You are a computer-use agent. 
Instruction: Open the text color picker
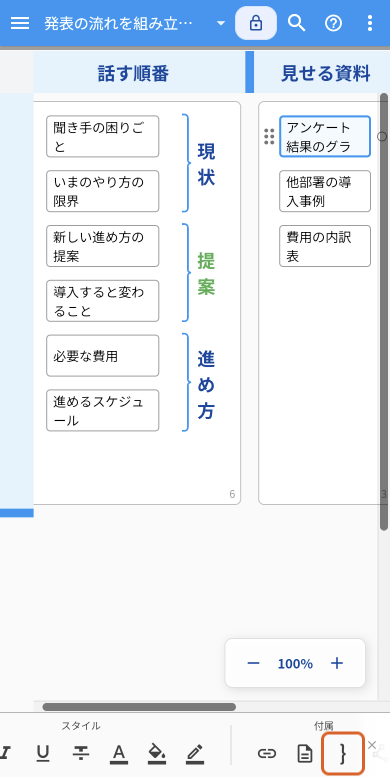point(118,754)
